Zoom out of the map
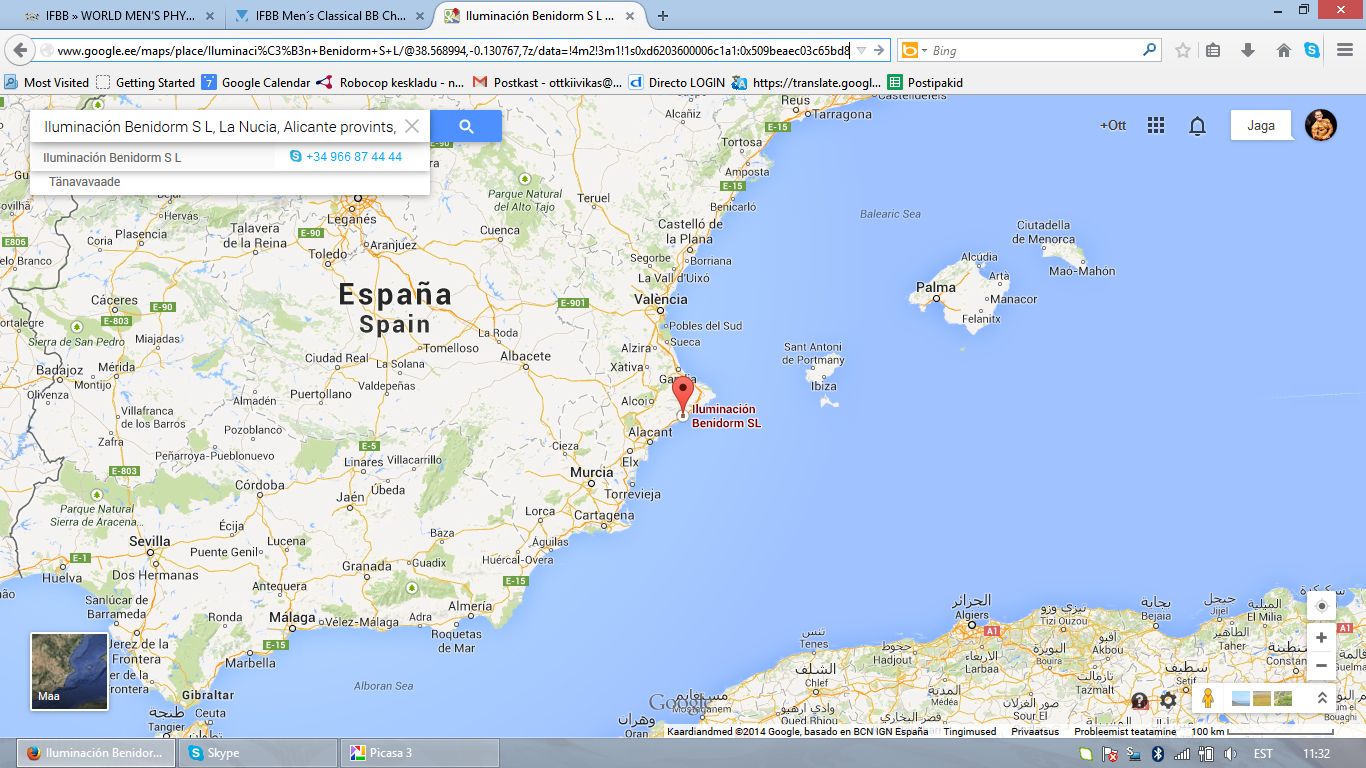This screenshot has width=1366, height=768. tap(1321, 665)
